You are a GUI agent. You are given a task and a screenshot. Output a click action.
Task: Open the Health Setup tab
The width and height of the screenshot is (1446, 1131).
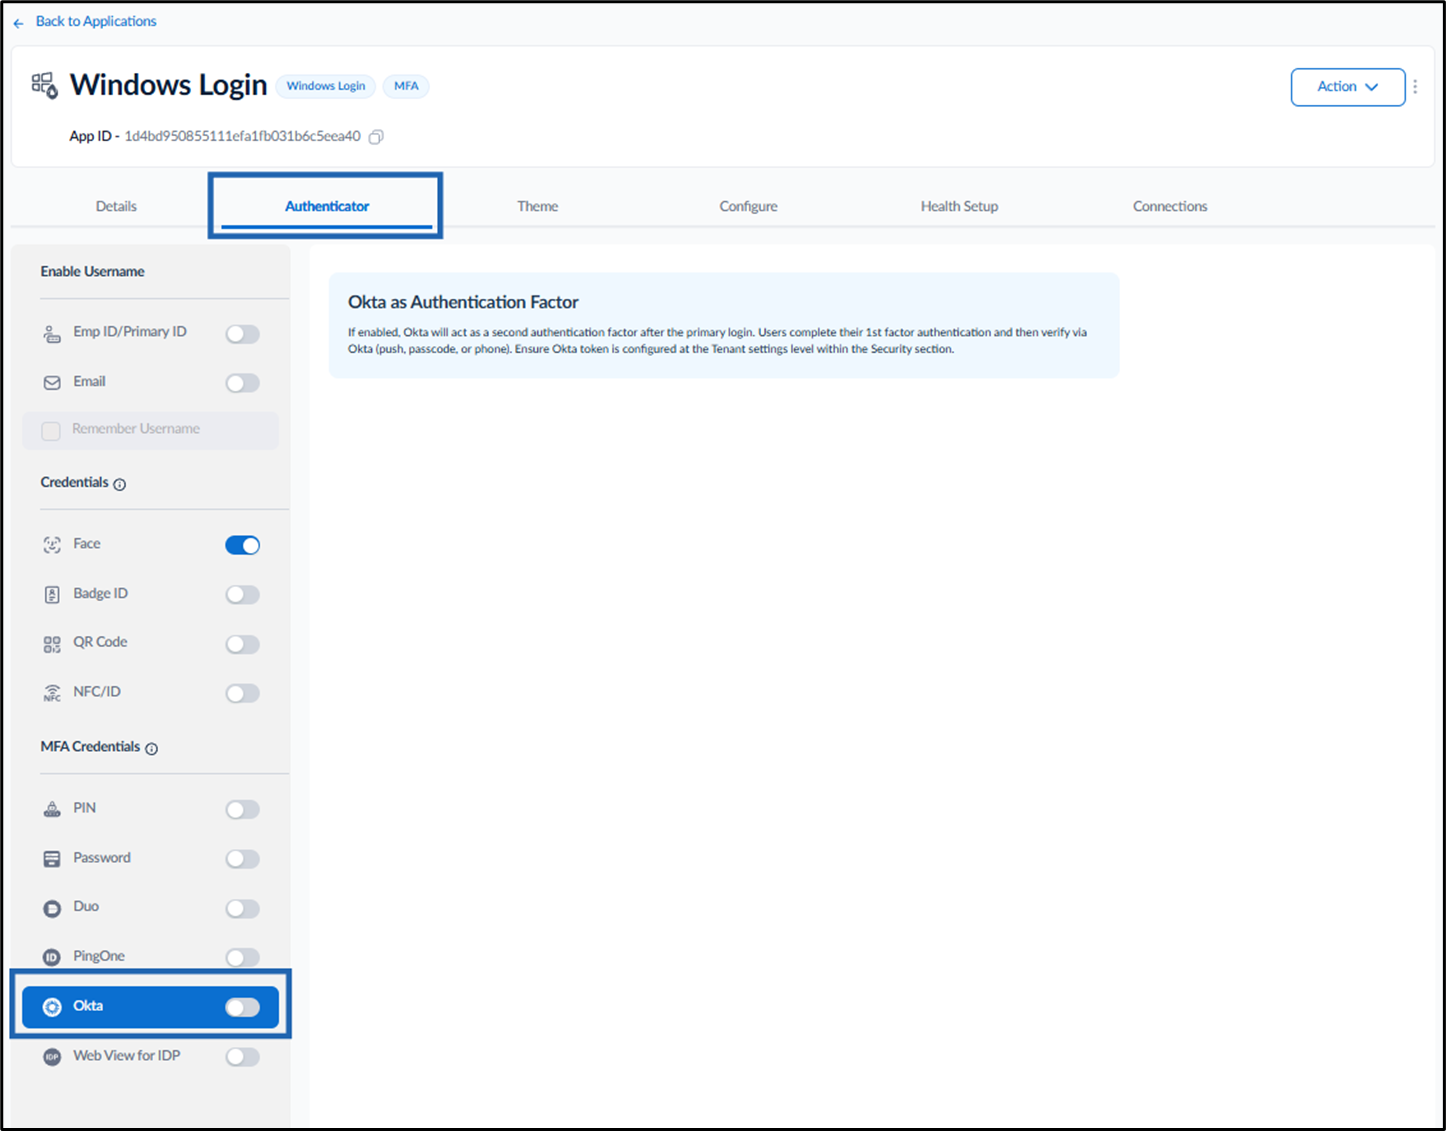point(959,206)
